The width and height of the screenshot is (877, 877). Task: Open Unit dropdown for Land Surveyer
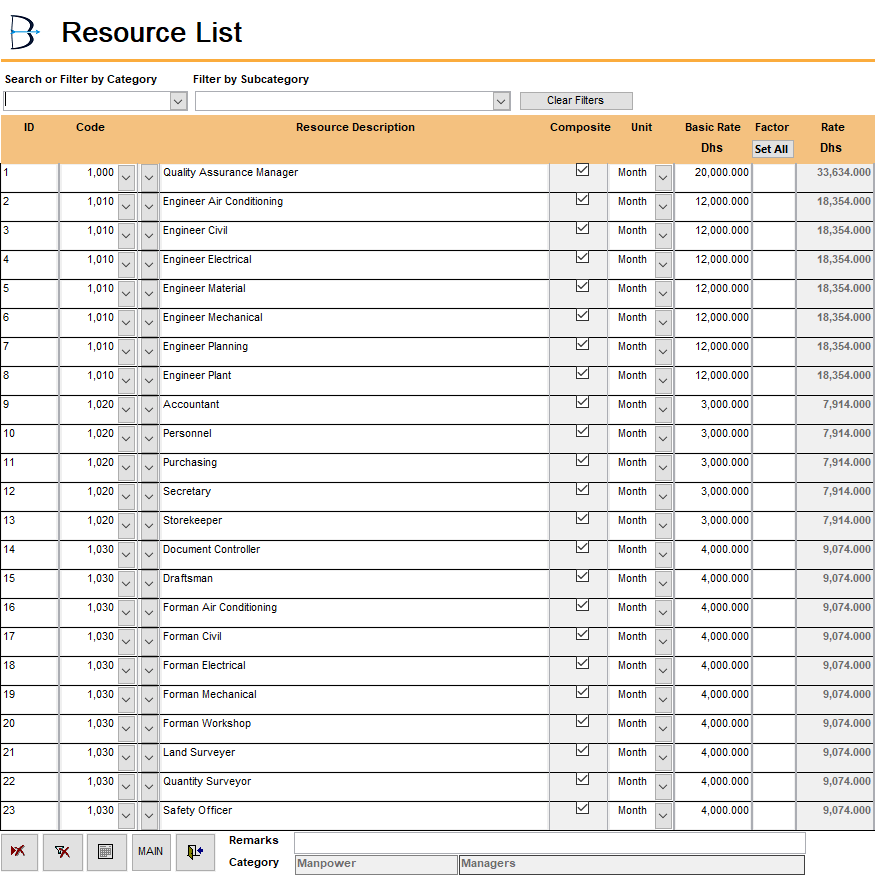coord(663,758)
